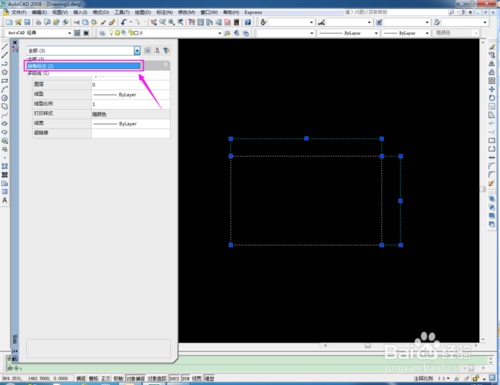
Task: Open the Undo history dropdown arrow
Action: tap(131, 22)
